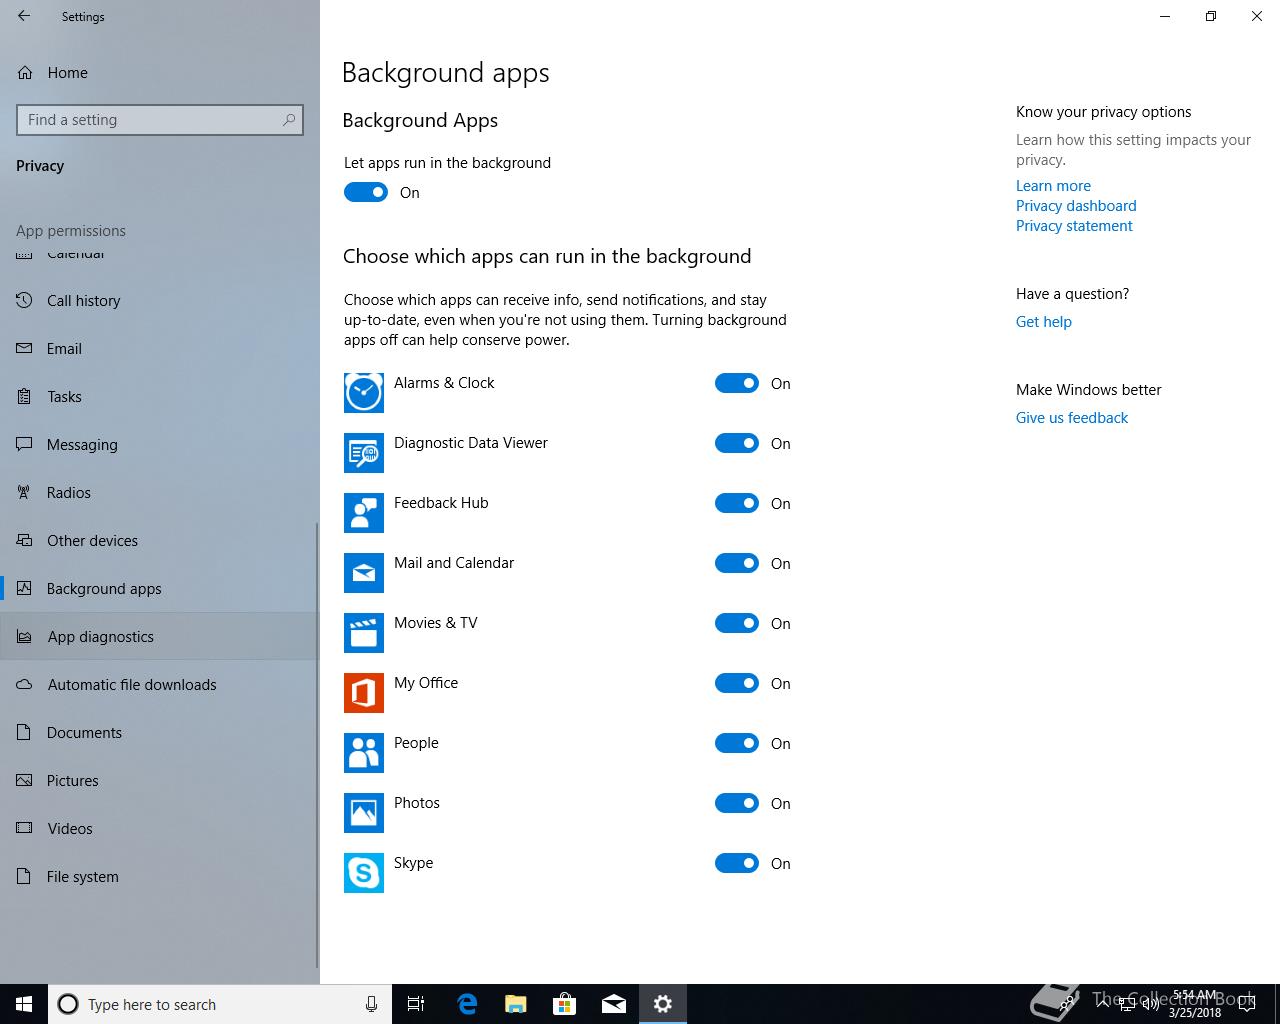Click the Skype app icon
1280x1024 pixels.
pyautogui.click(x=364, y=873)
